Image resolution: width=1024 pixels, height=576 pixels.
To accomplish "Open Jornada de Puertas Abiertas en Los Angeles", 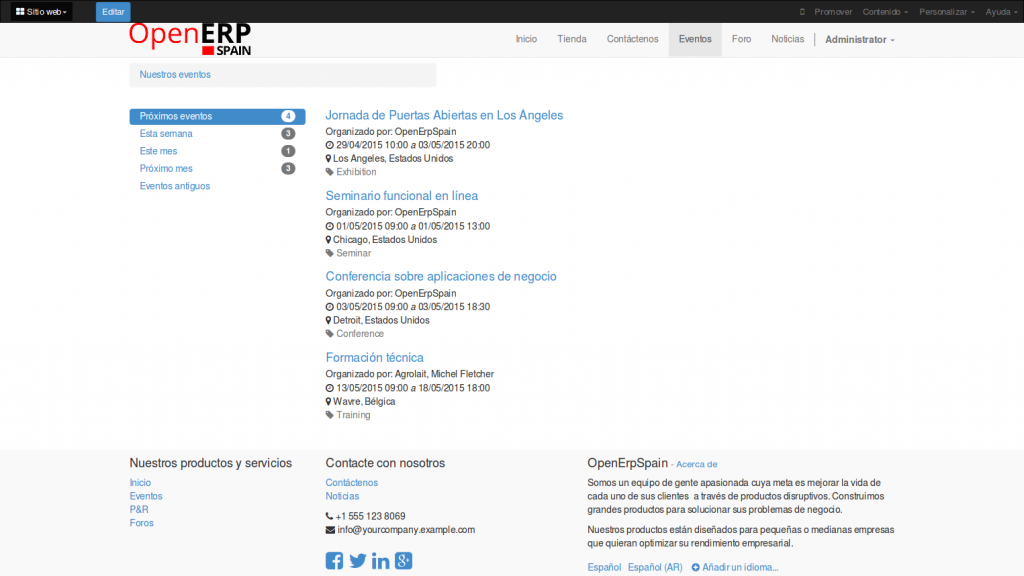I will point(444,115).
